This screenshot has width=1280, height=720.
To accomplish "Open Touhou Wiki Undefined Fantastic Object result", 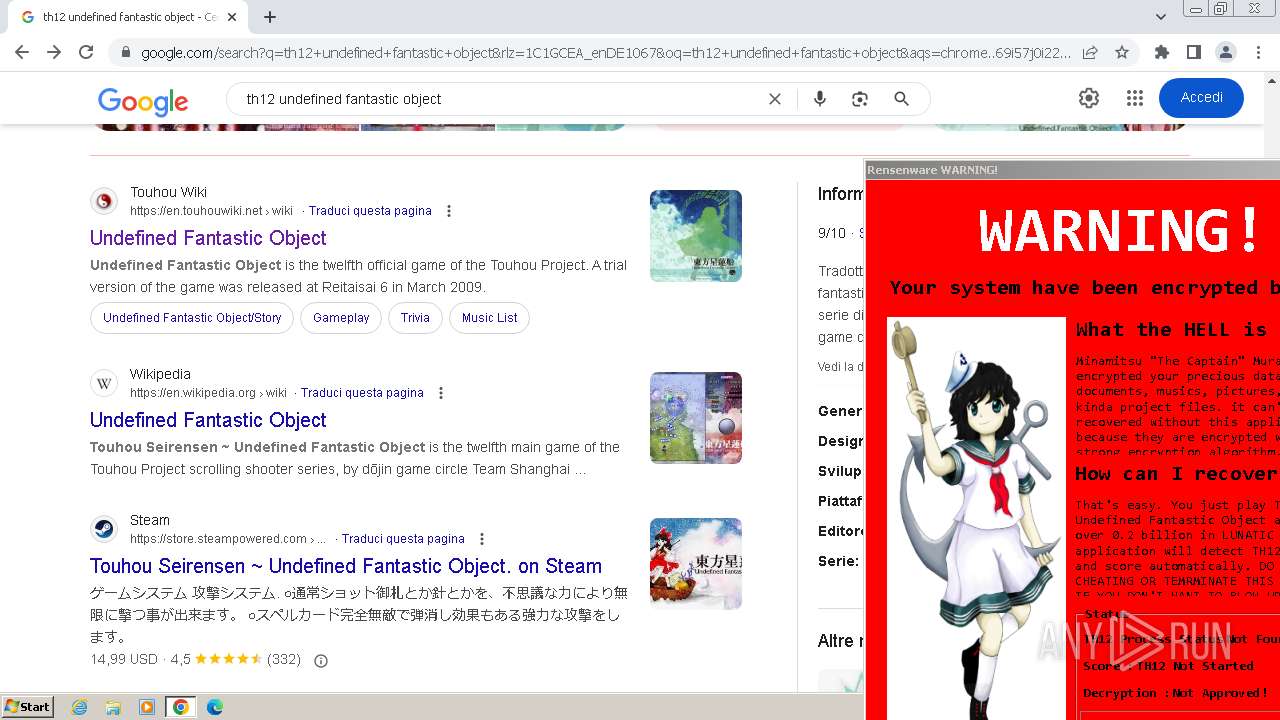I will click(x=208, y=238).
